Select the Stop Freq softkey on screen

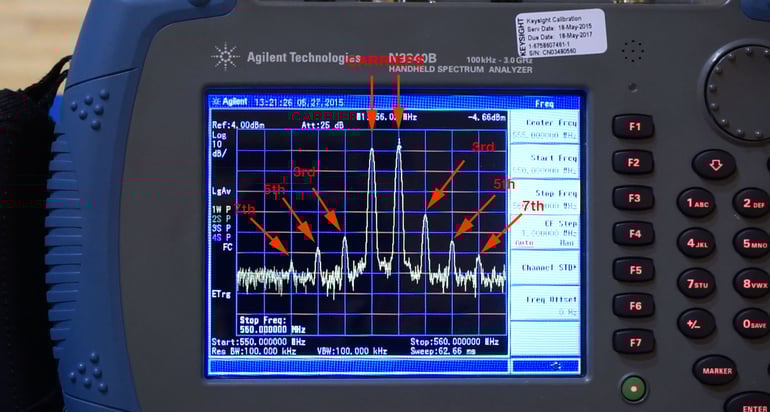pyautogui.click(x=545, y=198)
